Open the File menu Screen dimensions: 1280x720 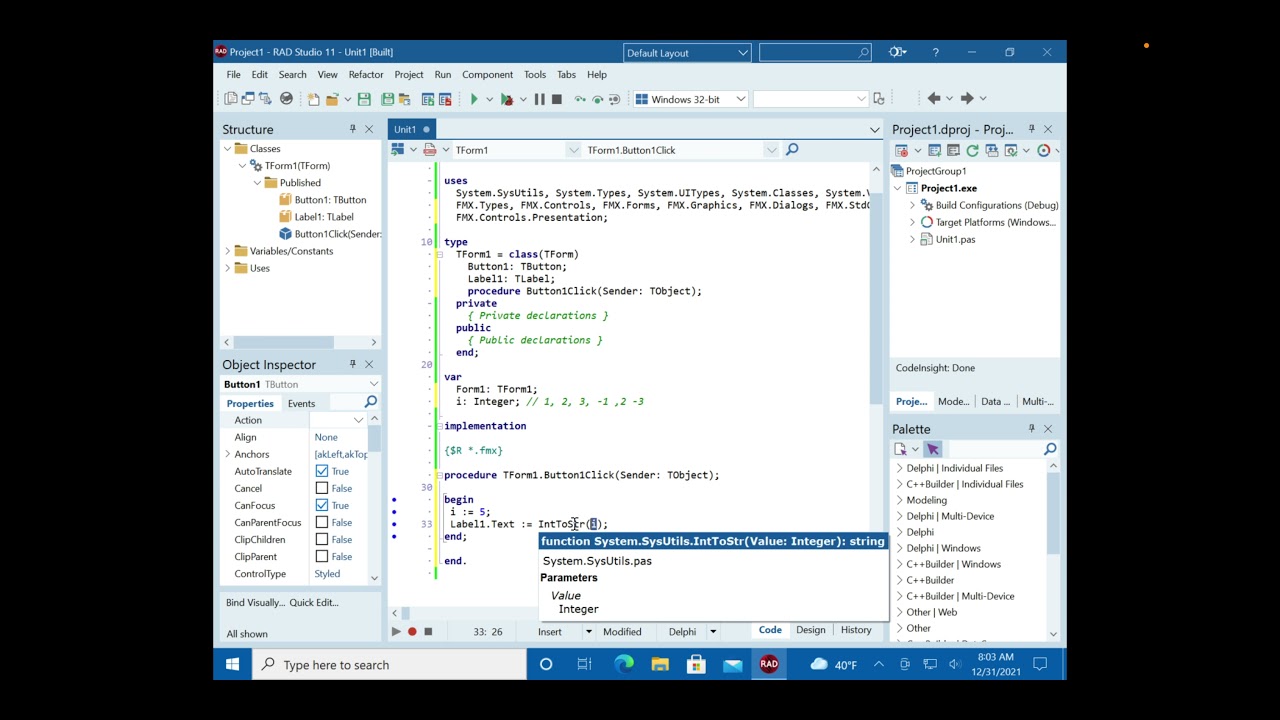[233, 75]
